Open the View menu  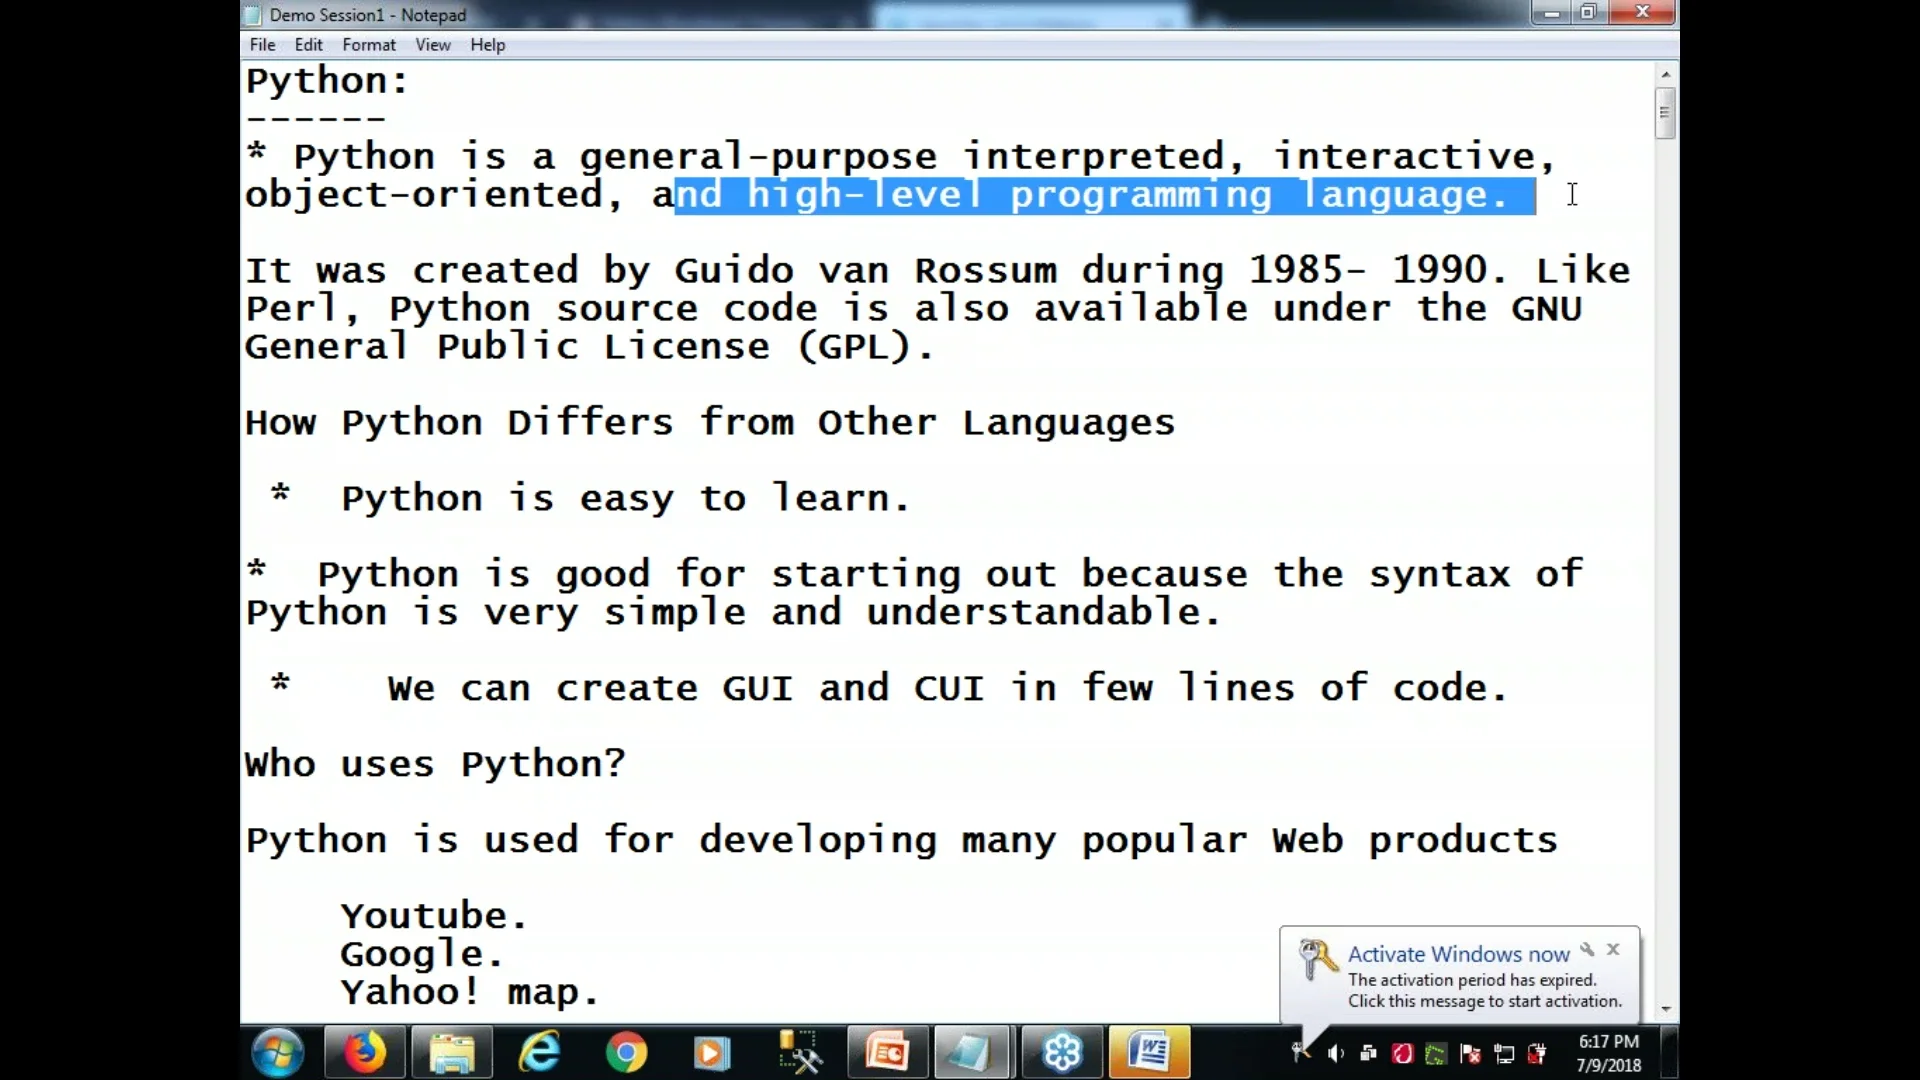433,45
